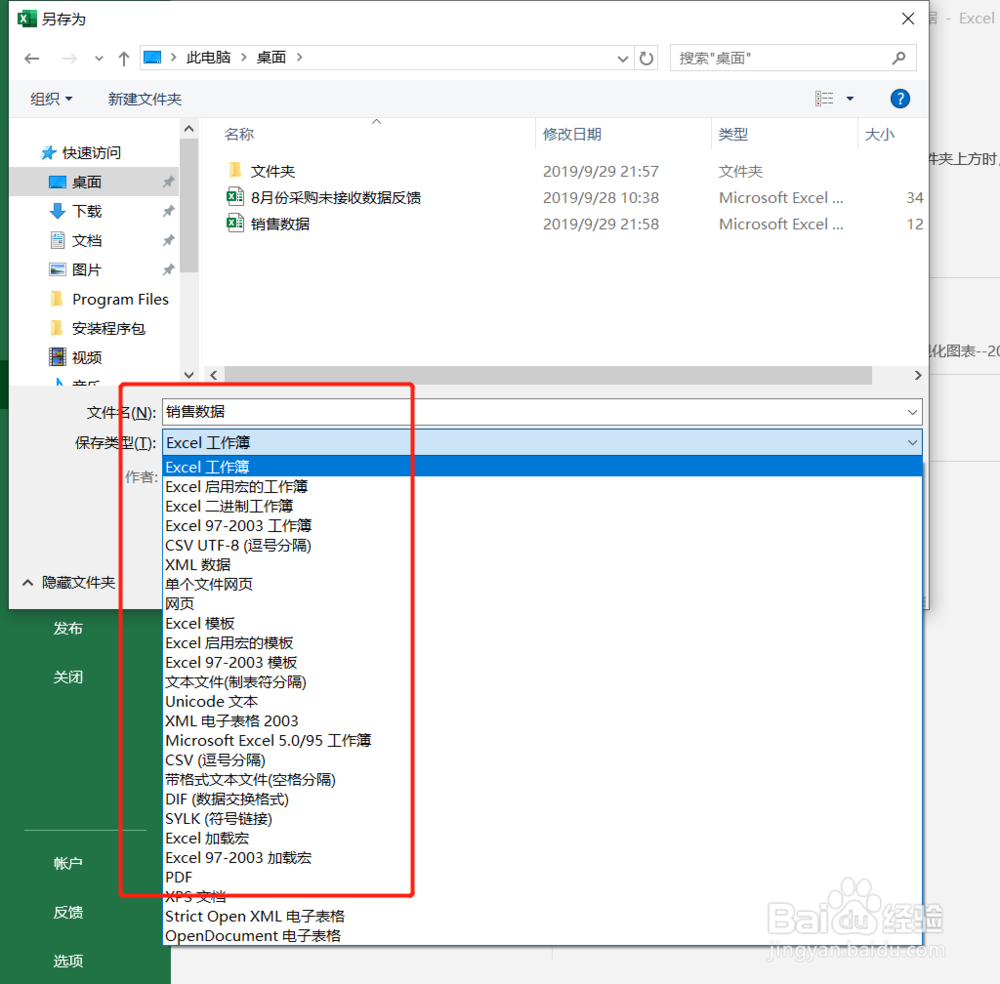Screen dimensions: 1000x984
Task: Click the pin icon beside 桌面
Action: coord(168,182)
